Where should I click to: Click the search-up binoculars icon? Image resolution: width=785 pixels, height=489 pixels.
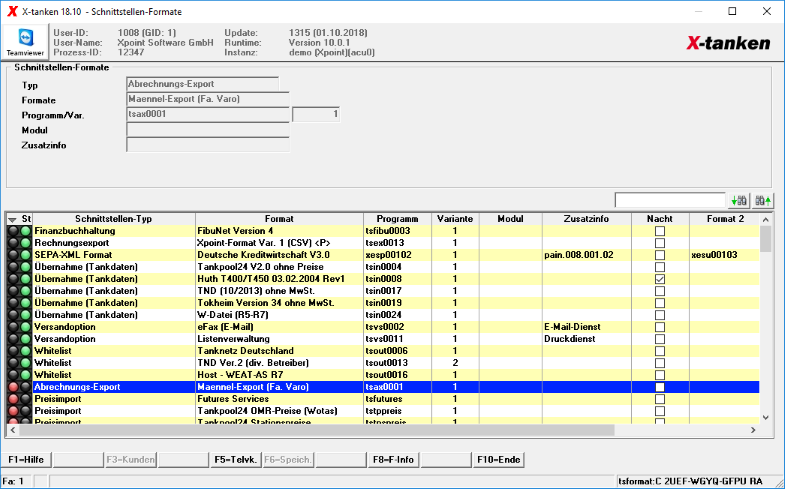(763, 201)
